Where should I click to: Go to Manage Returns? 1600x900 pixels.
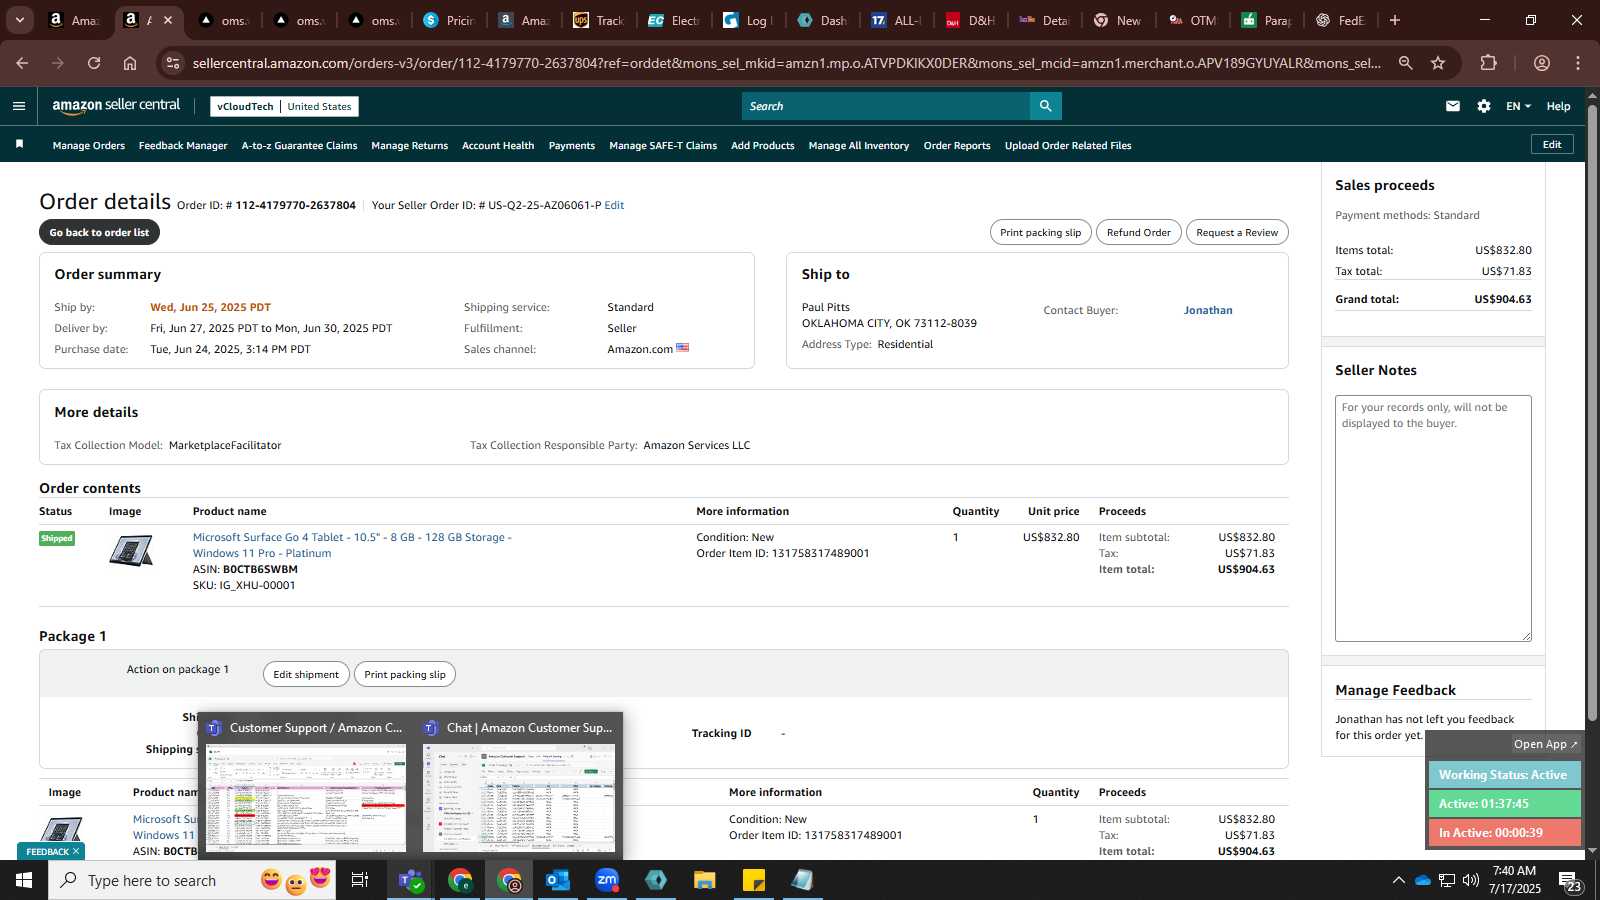409,145
